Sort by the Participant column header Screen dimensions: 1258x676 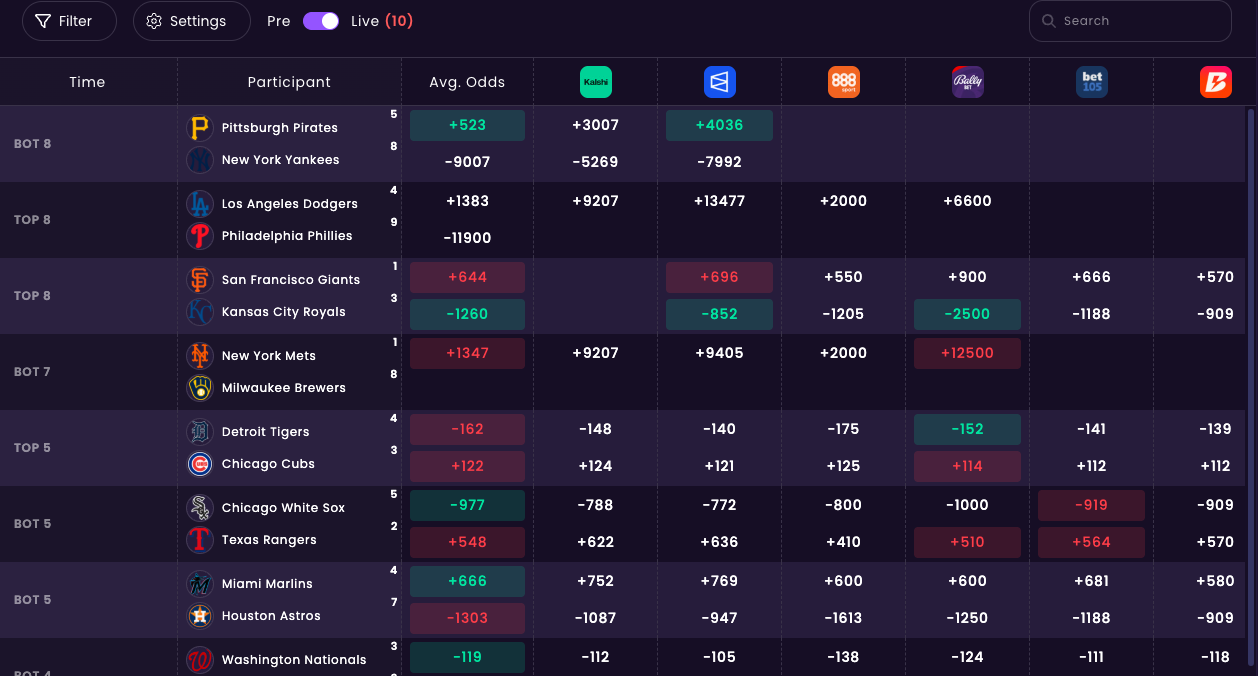(x=289, y=82)
